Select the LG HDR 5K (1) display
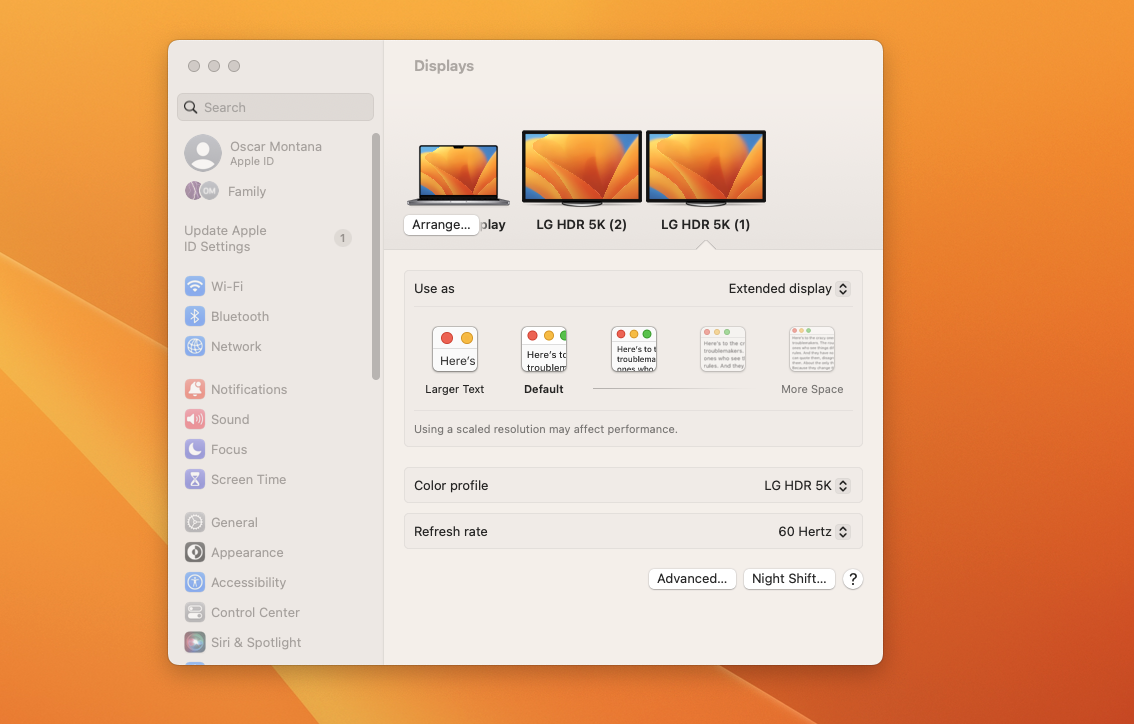 pos(706,168)
